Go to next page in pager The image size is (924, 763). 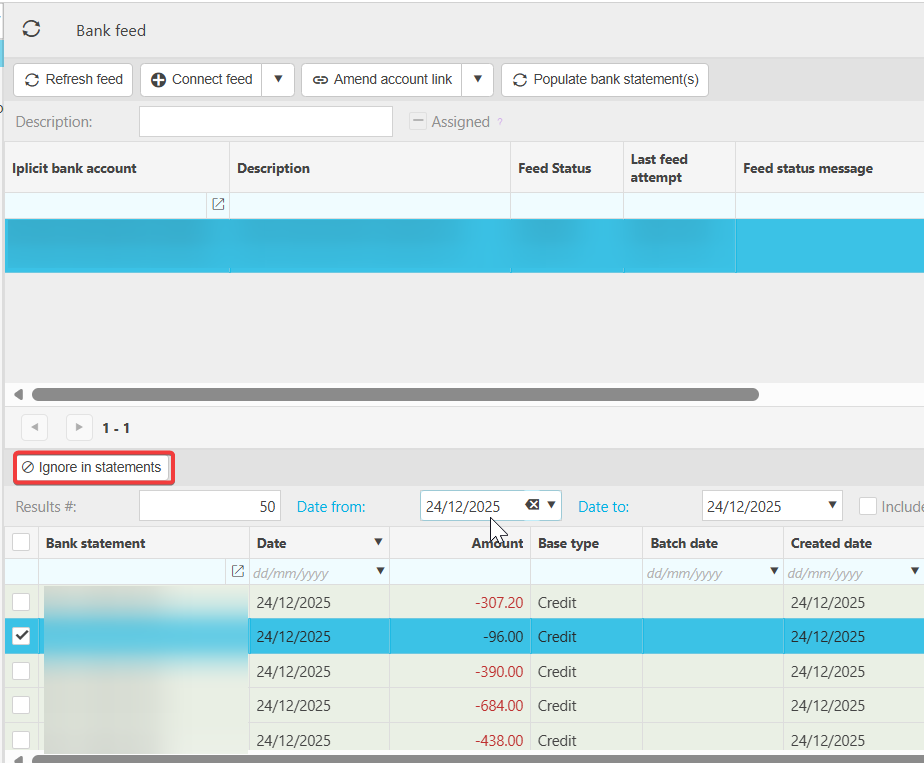79,427
